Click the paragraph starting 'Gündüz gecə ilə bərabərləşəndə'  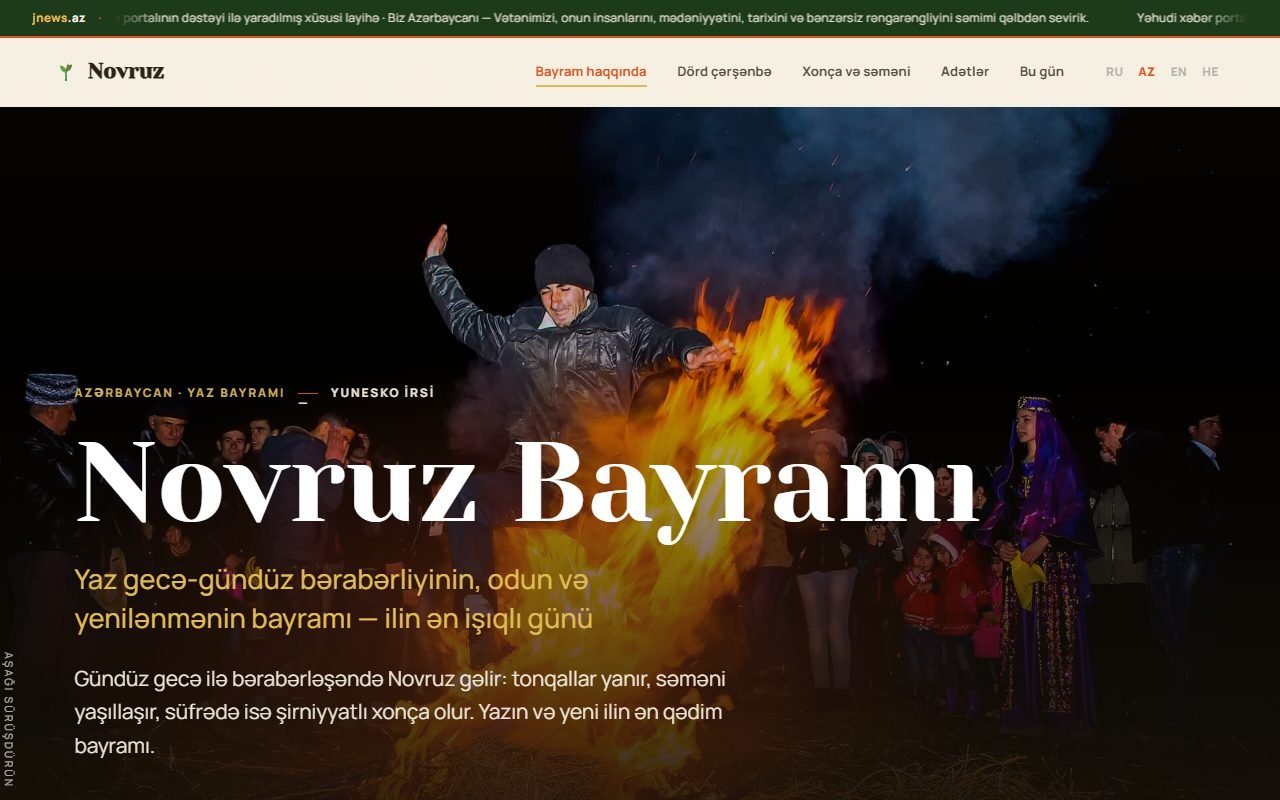400,713
